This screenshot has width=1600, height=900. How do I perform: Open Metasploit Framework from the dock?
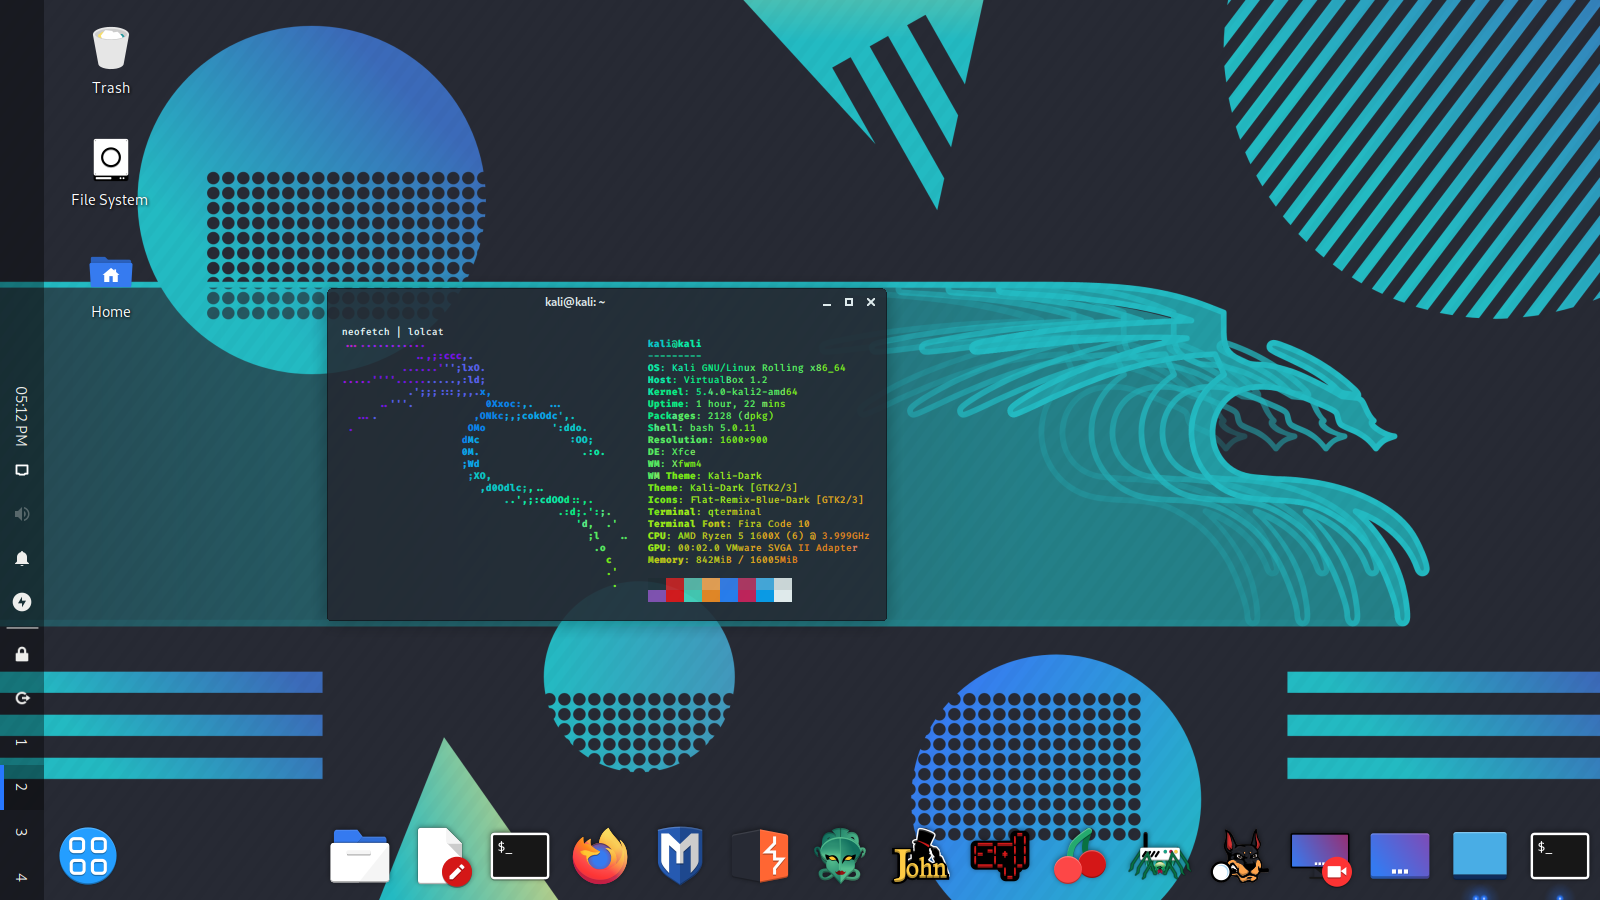tap(680, 856)
